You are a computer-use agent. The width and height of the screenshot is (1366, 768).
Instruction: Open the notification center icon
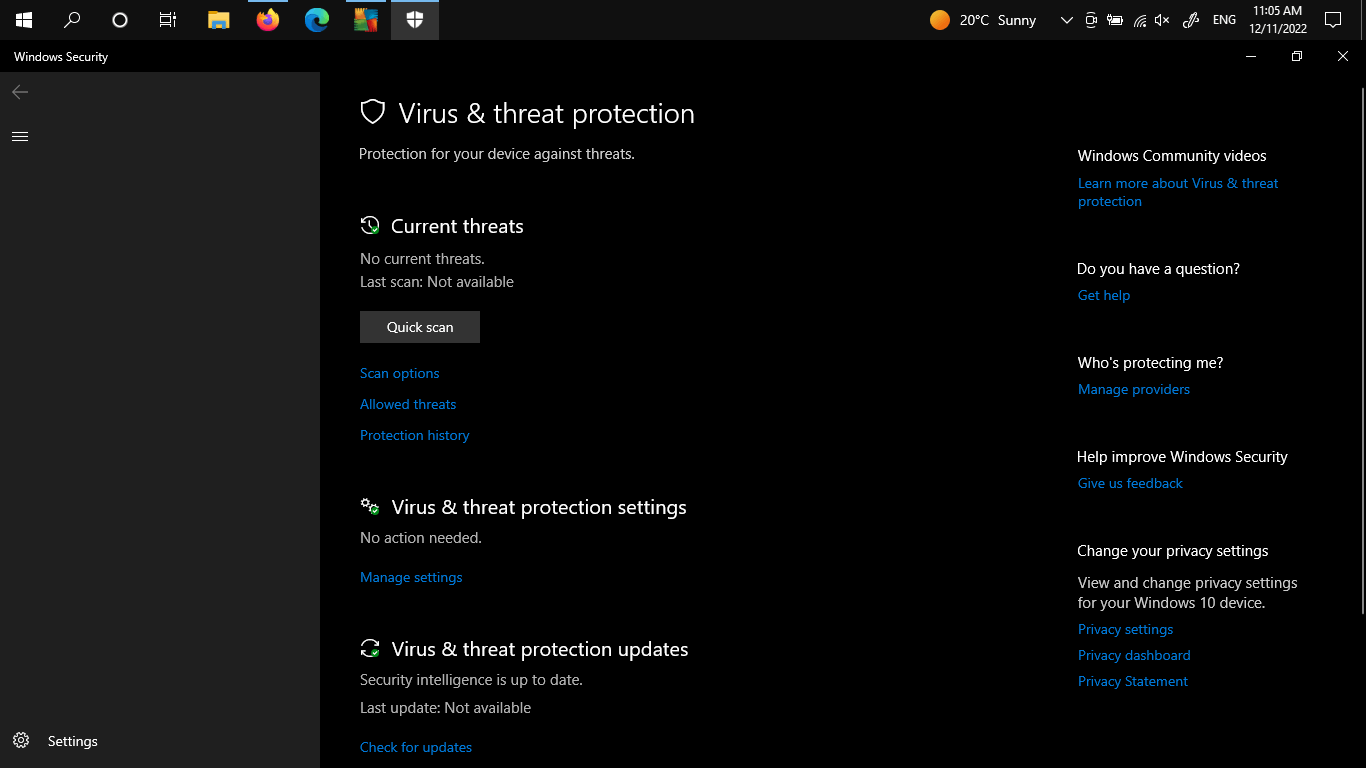click(x=1332, y=20)
